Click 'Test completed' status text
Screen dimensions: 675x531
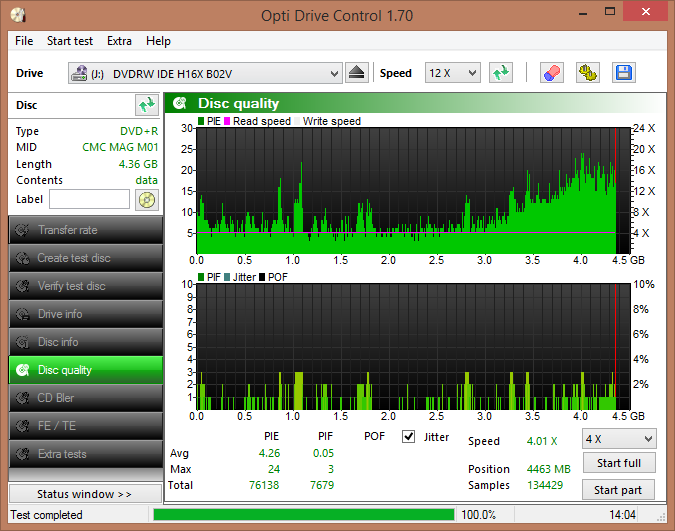tap(46, 515)
